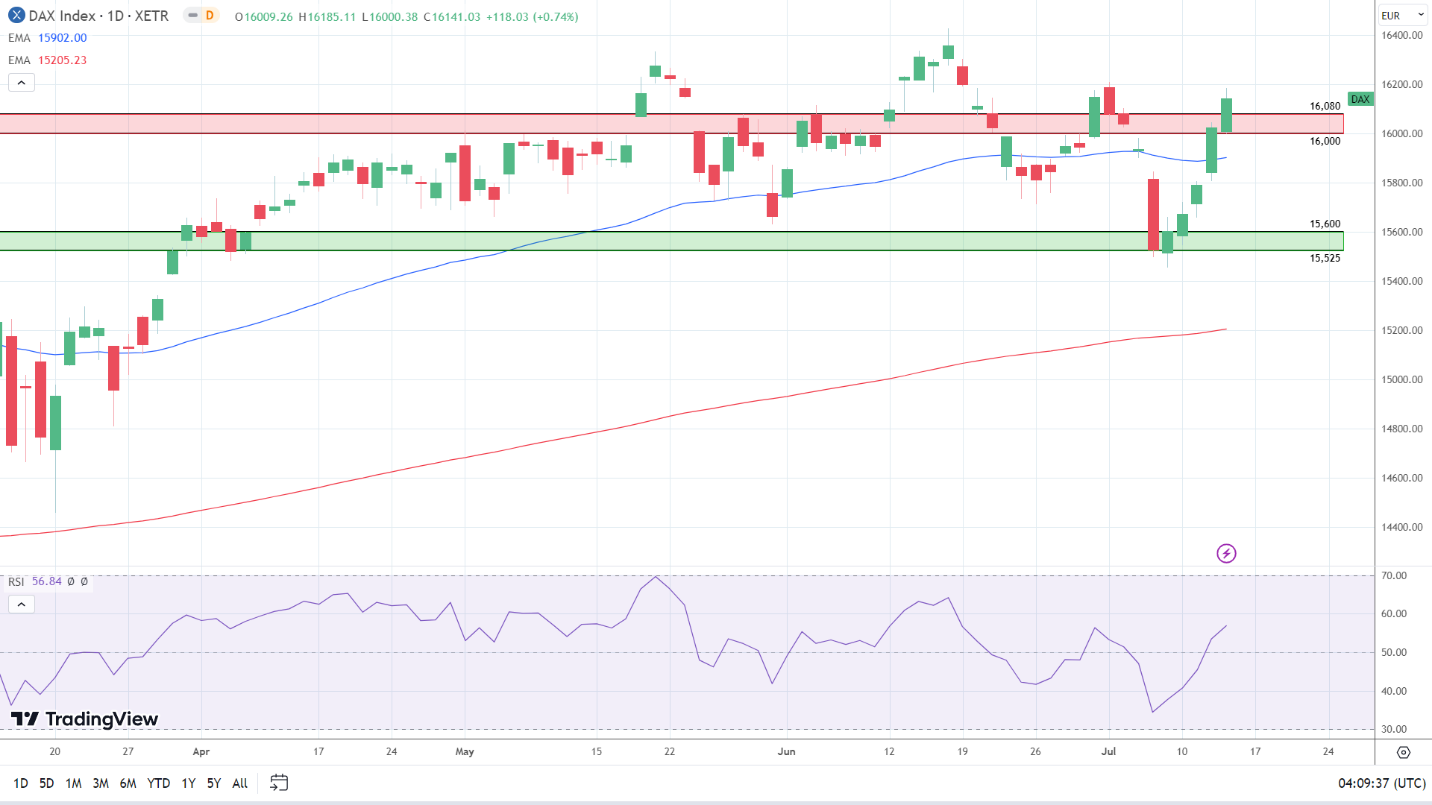Collapse the EMA indicator legend chevron

point(21,83)
